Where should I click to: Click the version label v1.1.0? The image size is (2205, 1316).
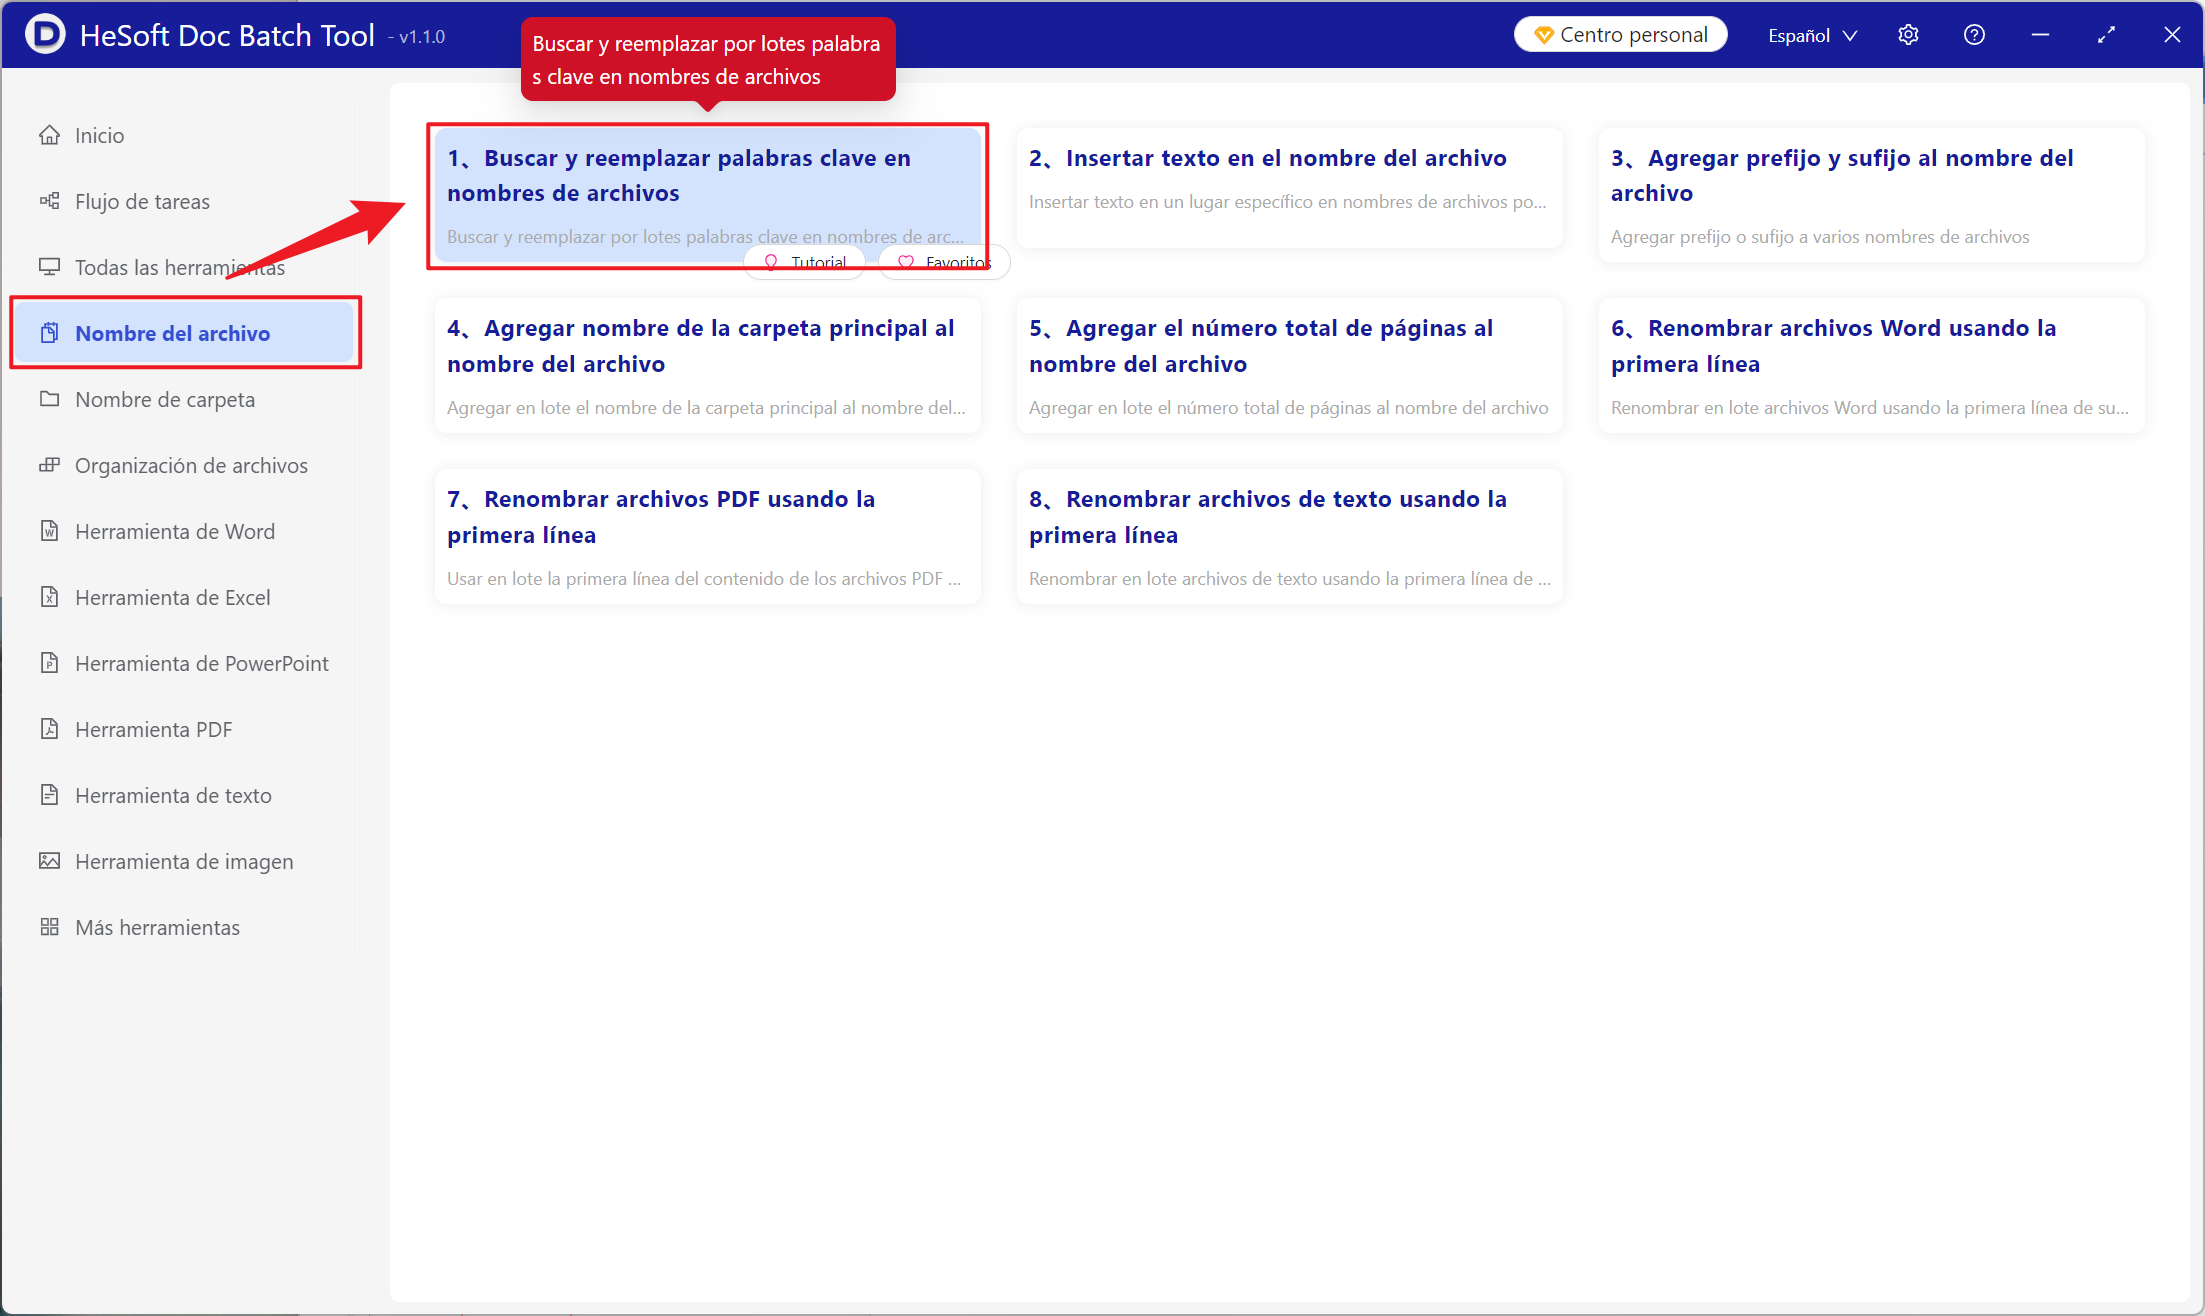(x=421, y=37)
